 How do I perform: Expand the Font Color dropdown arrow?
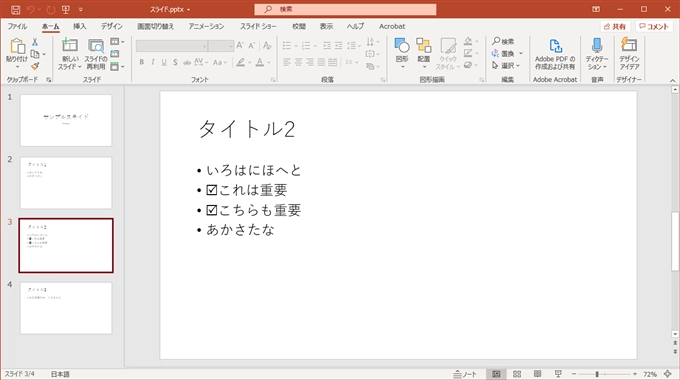[x=269, y=63]
